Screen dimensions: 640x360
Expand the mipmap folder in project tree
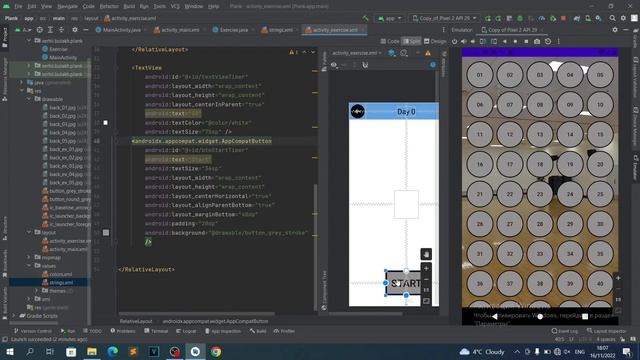coord(29,258)
